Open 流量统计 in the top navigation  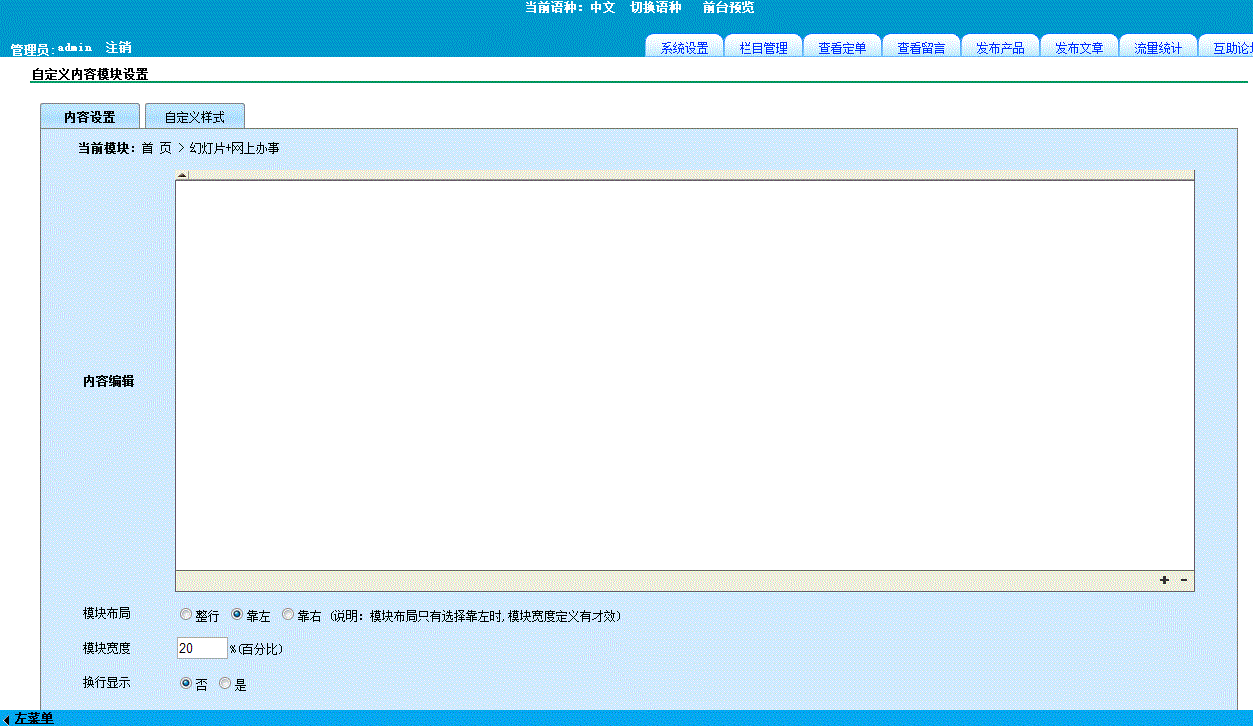click(1158, 48)
